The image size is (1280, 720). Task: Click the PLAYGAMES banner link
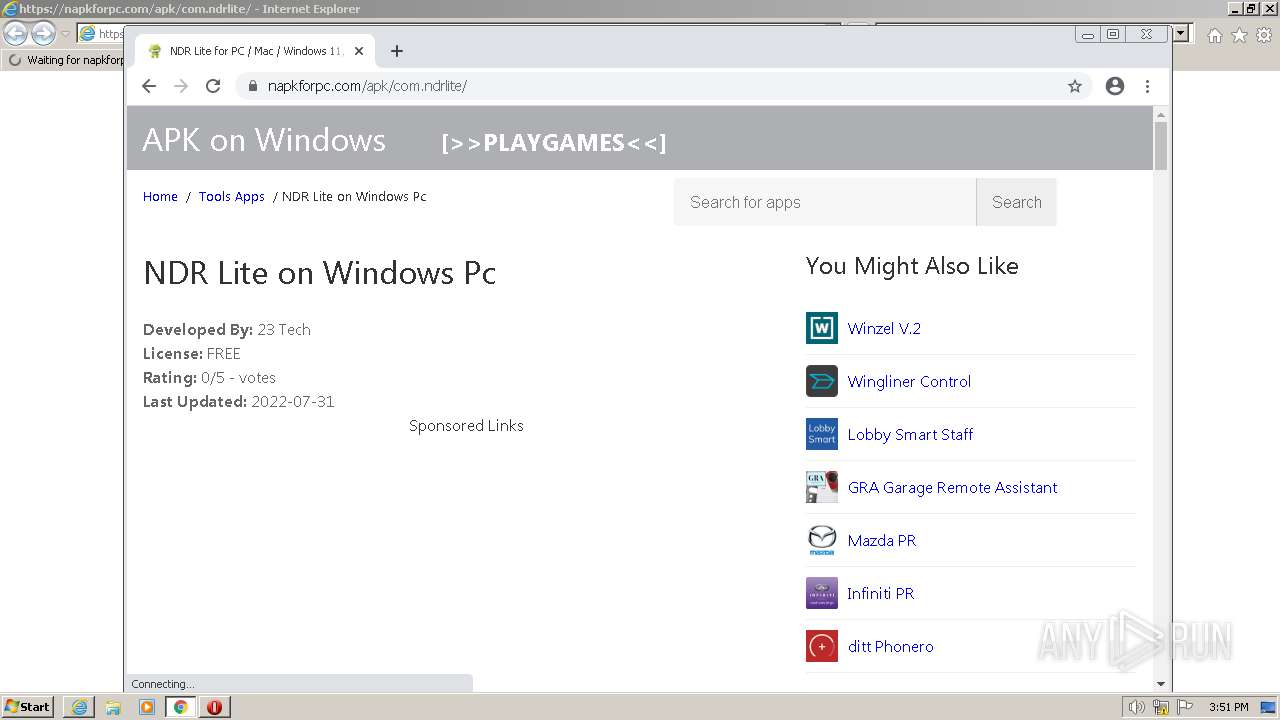tap(554, 143)
